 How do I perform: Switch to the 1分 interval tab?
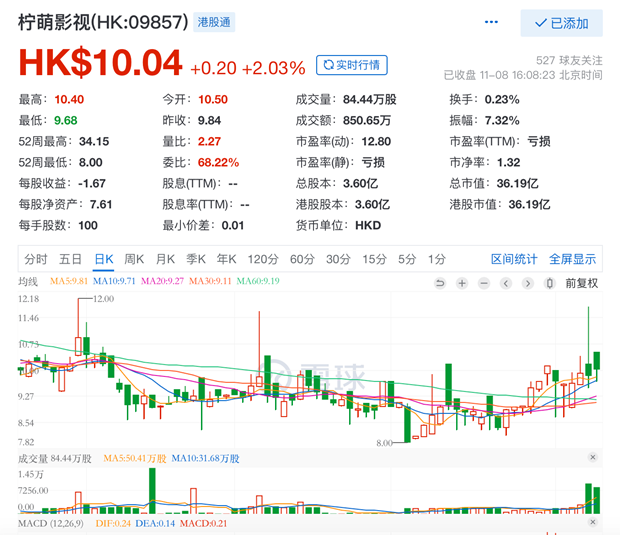point(437,259)
